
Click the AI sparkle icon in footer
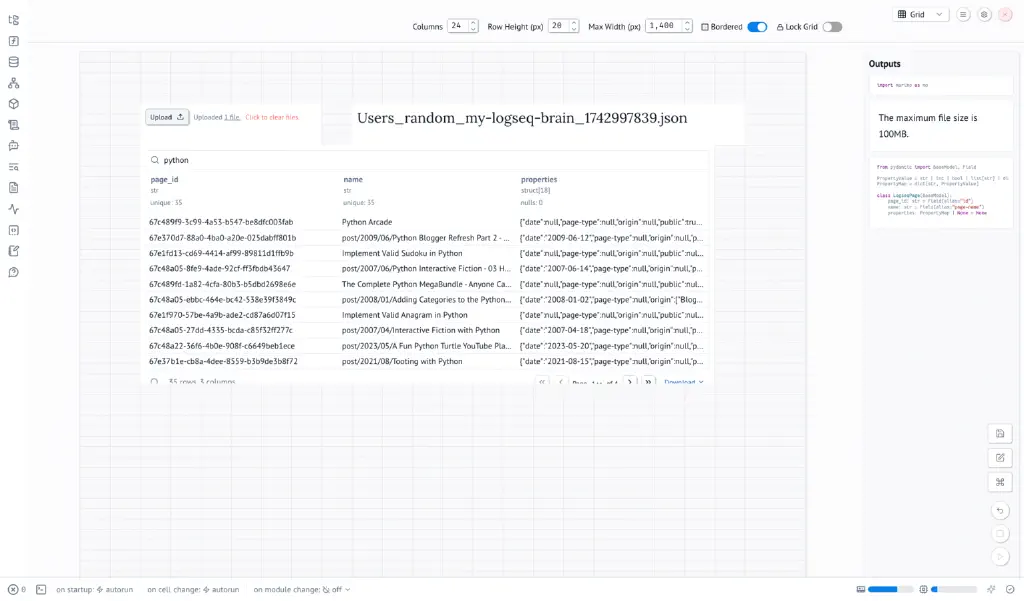click(991, 589)
